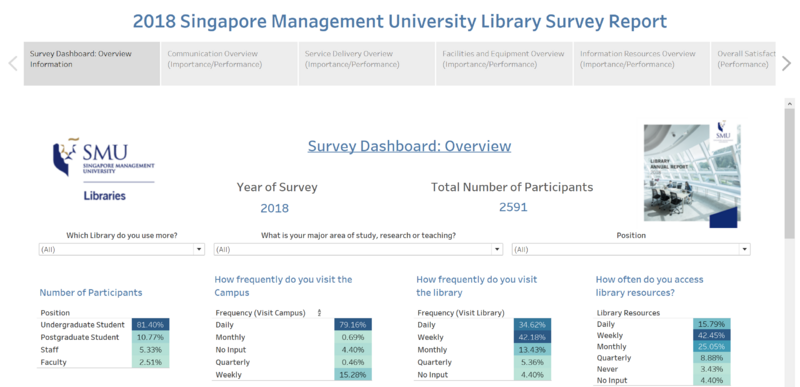Screen dimensions: 800x387
Task: Select the 13.43% Monthly library visit cell
Action: point(533,350)
